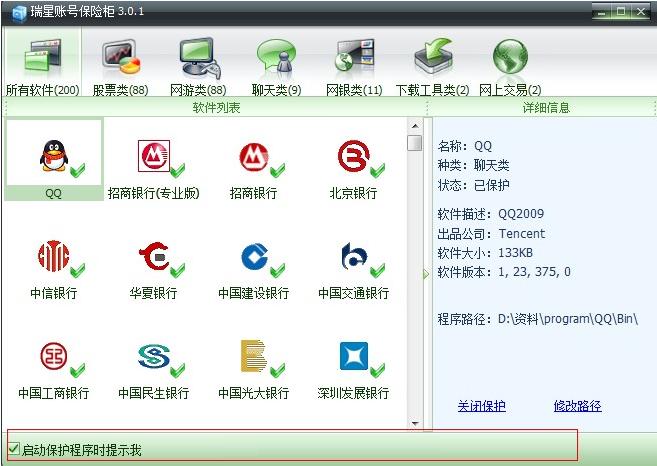Collapse the 详细信息 panel with green arrow
Image resolution: width=657 pixels, height=466 pixels.
[426, 274]
